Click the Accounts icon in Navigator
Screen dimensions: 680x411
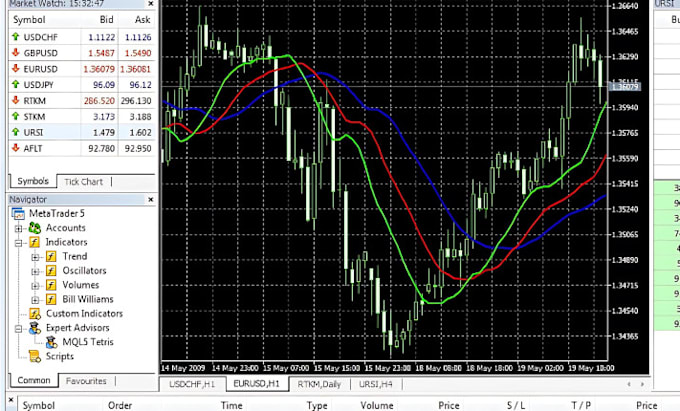(35, 228)
